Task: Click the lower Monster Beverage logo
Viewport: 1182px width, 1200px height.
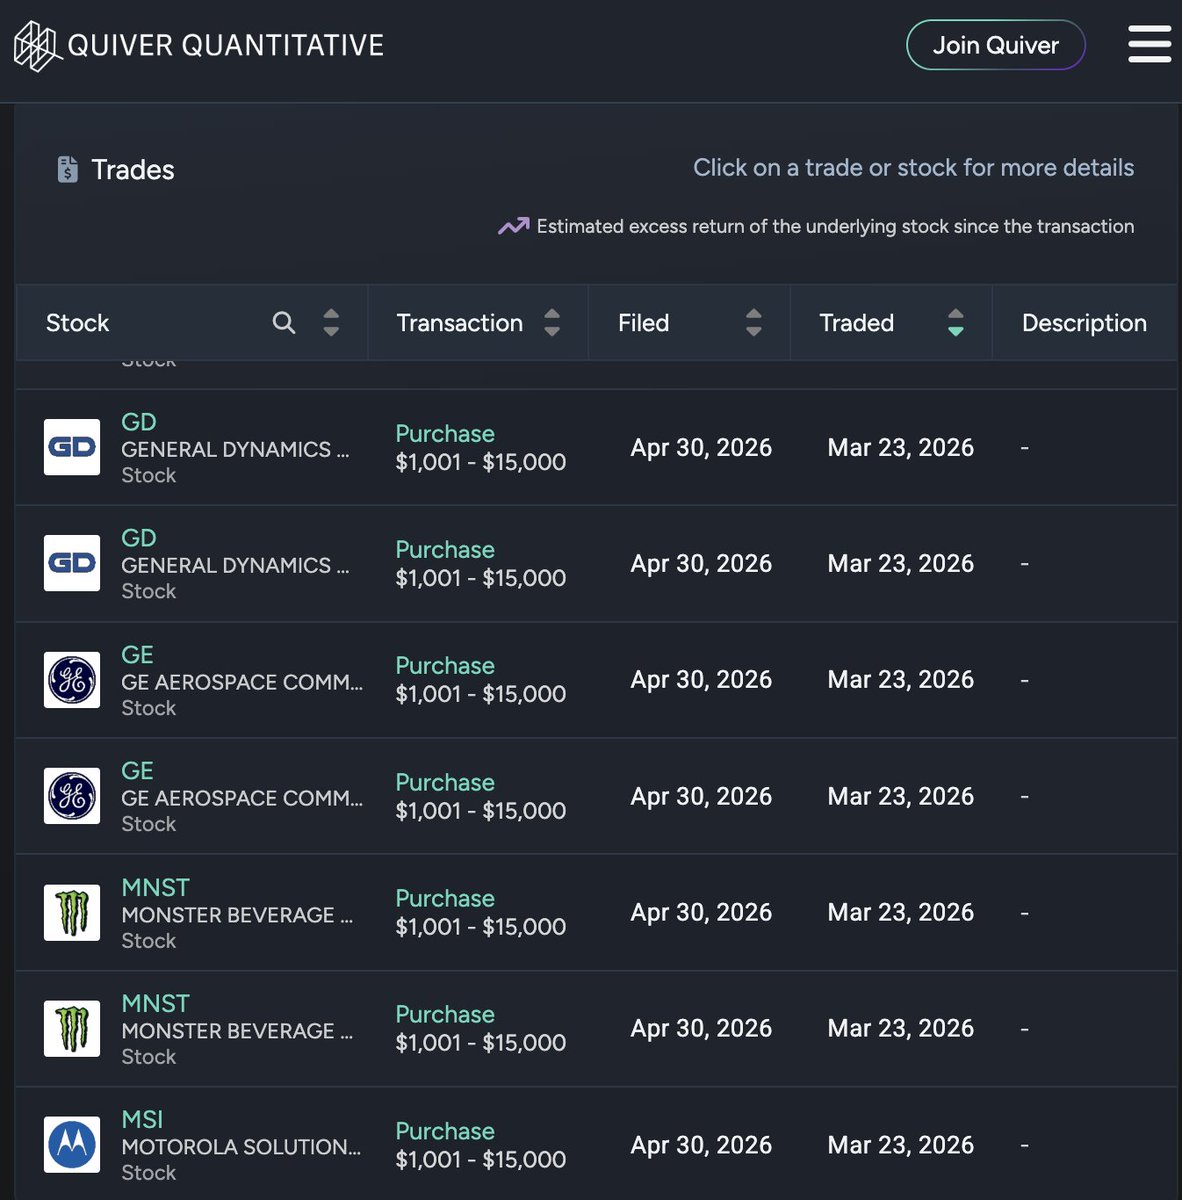Action: pyautogui.click(x=72, y=1028)
